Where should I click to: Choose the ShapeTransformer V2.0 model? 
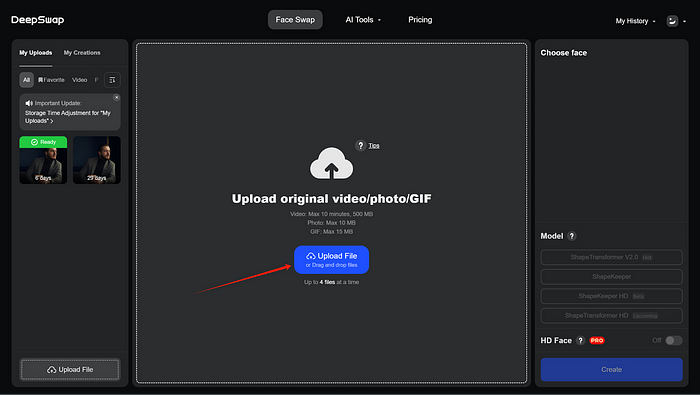point(612,257)
